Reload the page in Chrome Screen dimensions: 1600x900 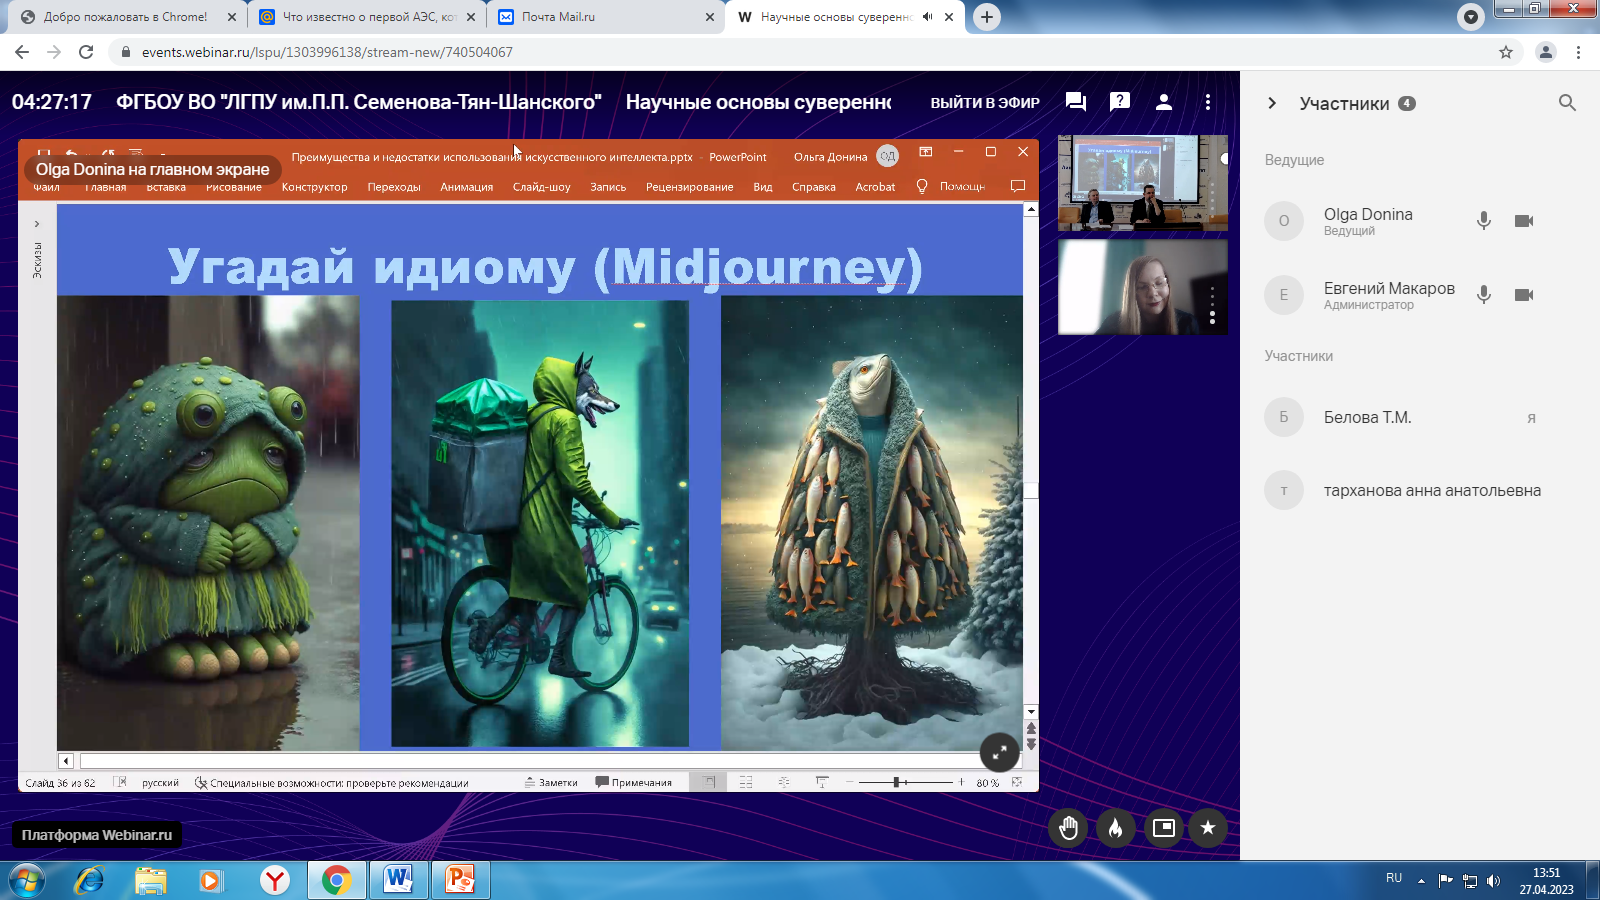click(86, 52)
